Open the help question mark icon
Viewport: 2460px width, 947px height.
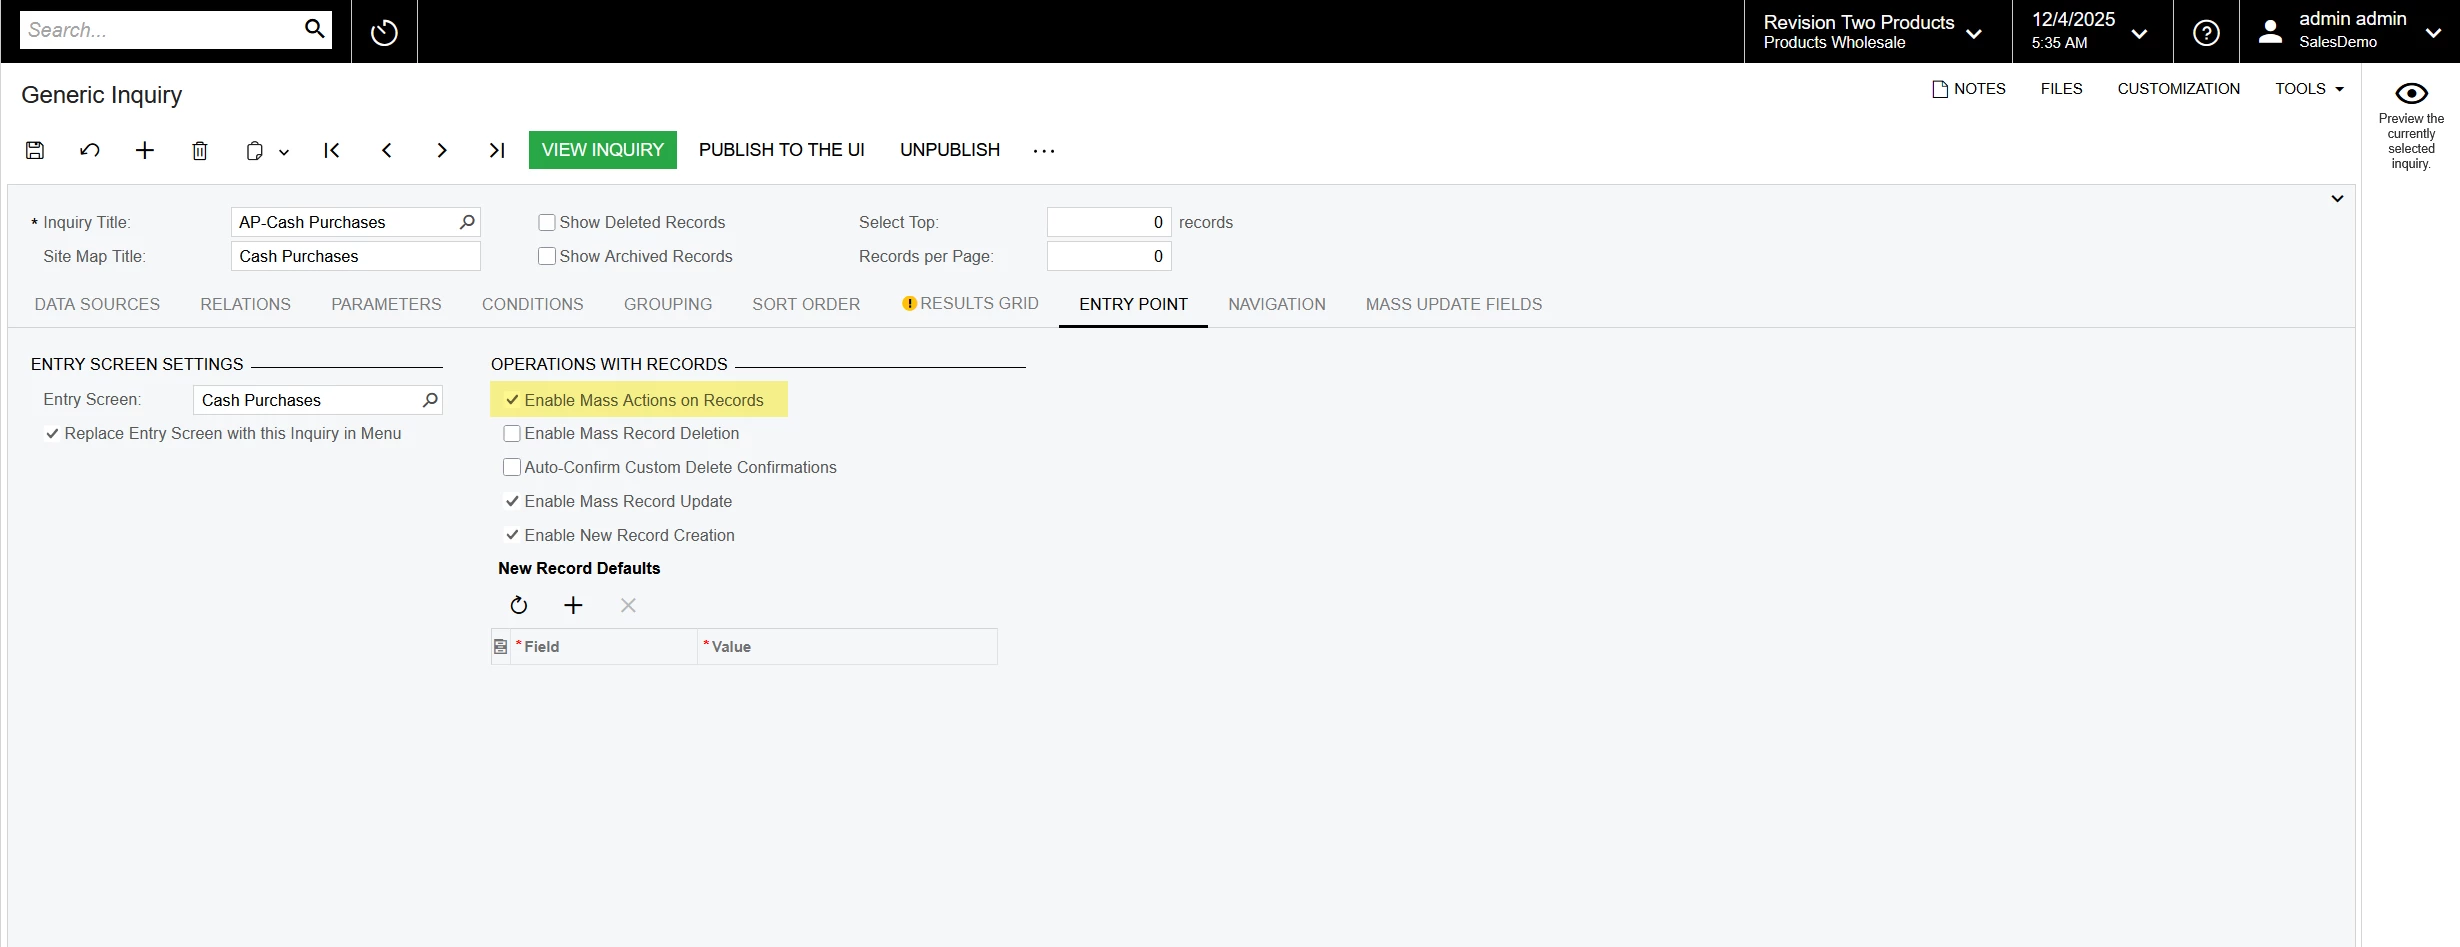pos(2206,32)
